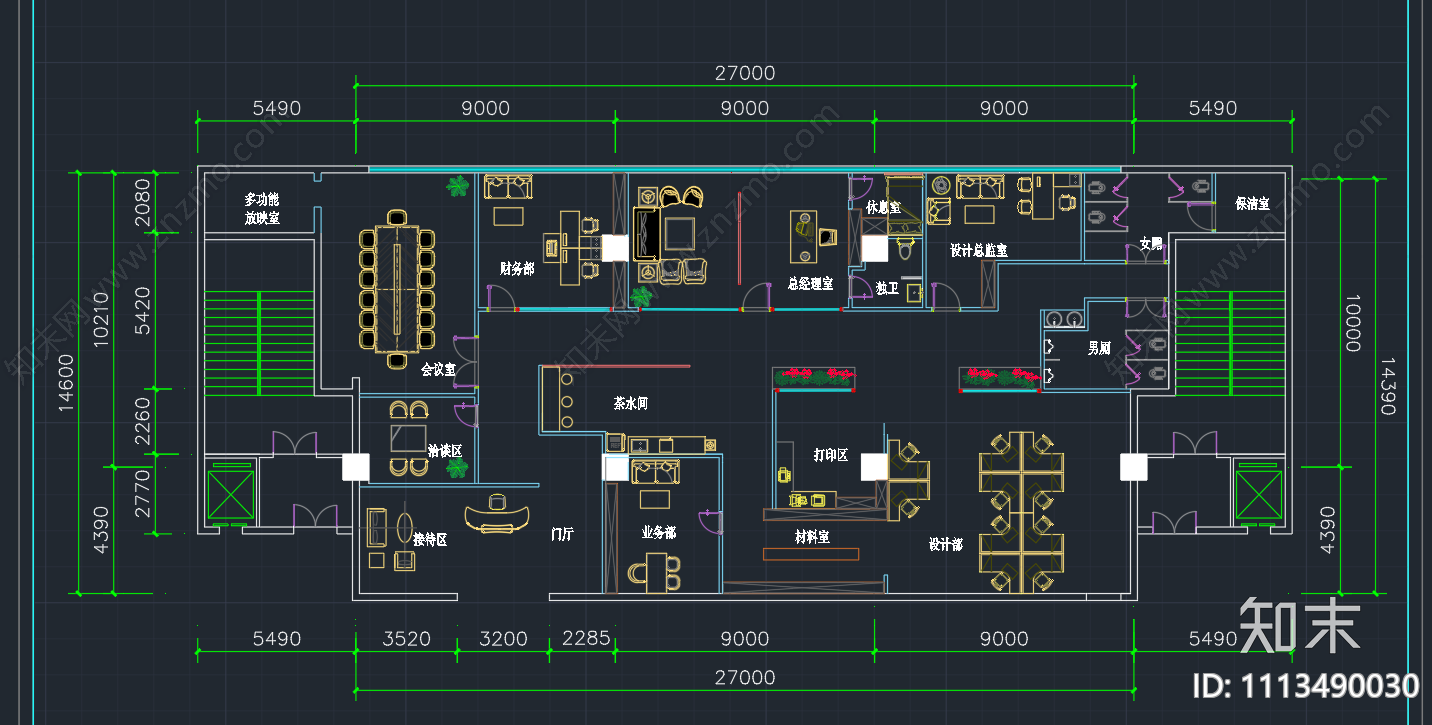The height and width of the screenshot is (725, 1432).
Task: Click the 2770 dimension value
Action: coord(143,493)
